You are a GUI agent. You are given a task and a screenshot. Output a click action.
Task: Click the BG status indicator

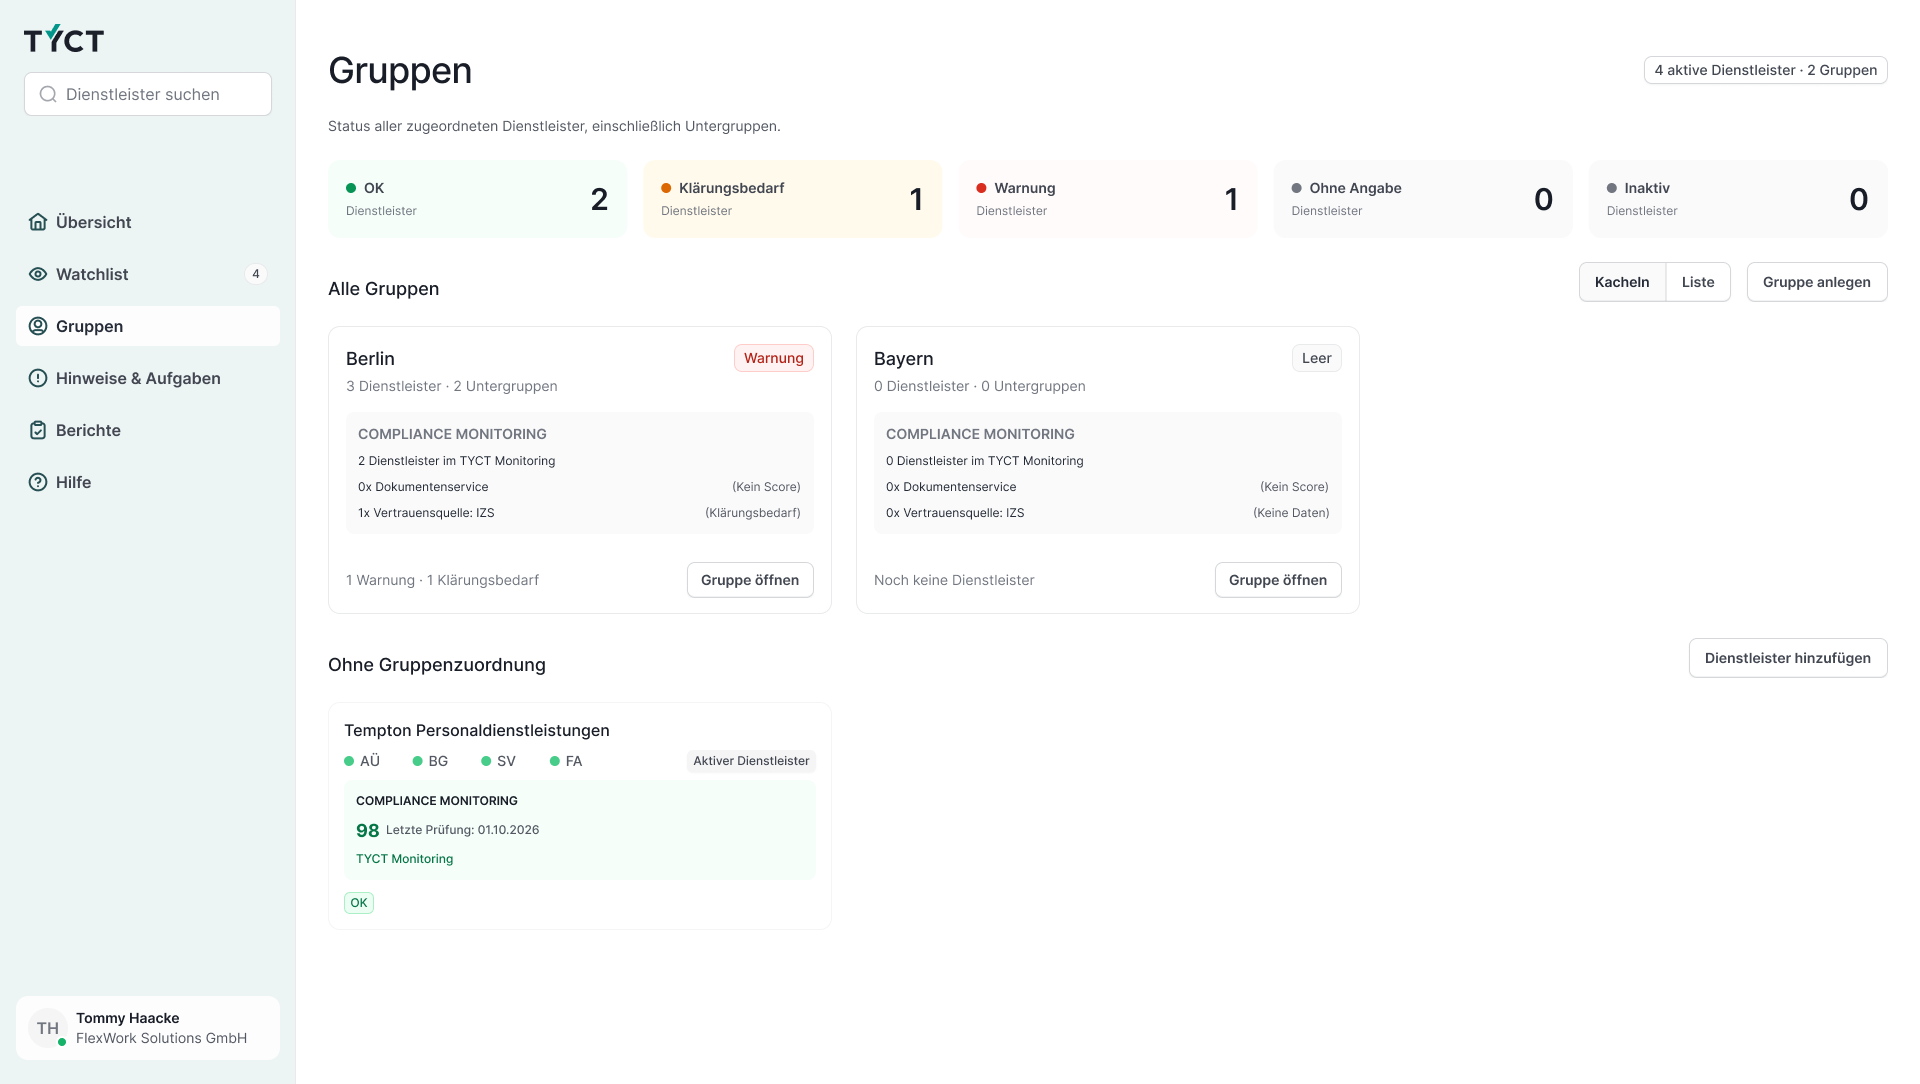[430, 761]
